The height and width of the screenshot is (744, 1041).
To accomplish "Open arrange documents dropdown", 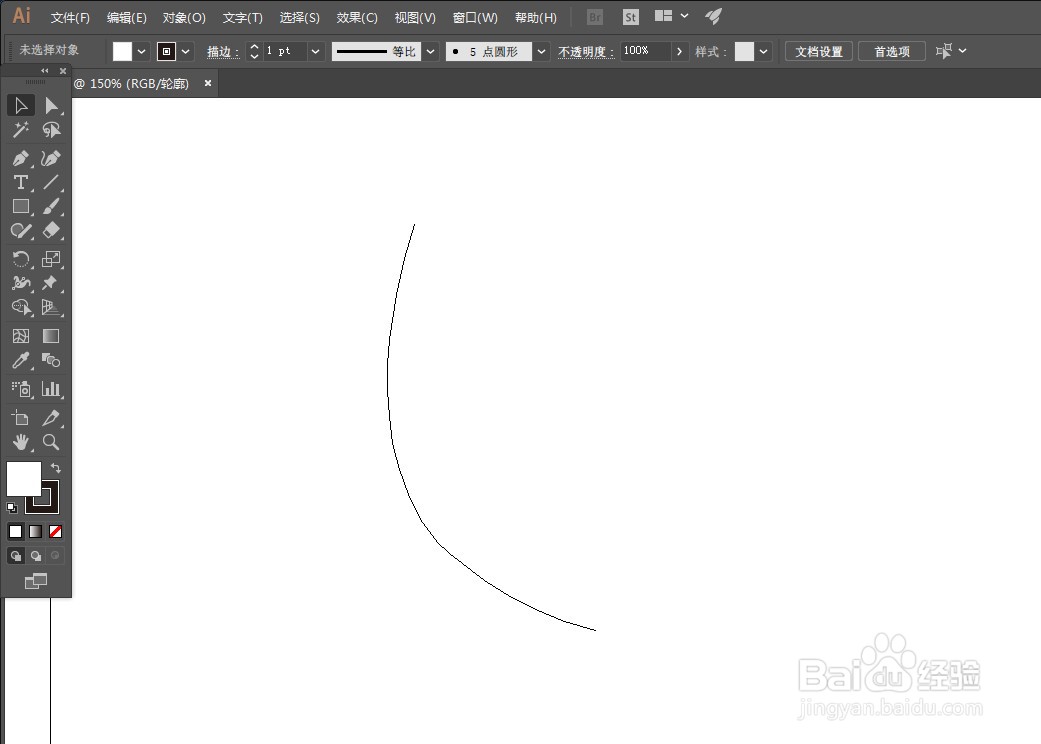I will click(x=672, y=16).
